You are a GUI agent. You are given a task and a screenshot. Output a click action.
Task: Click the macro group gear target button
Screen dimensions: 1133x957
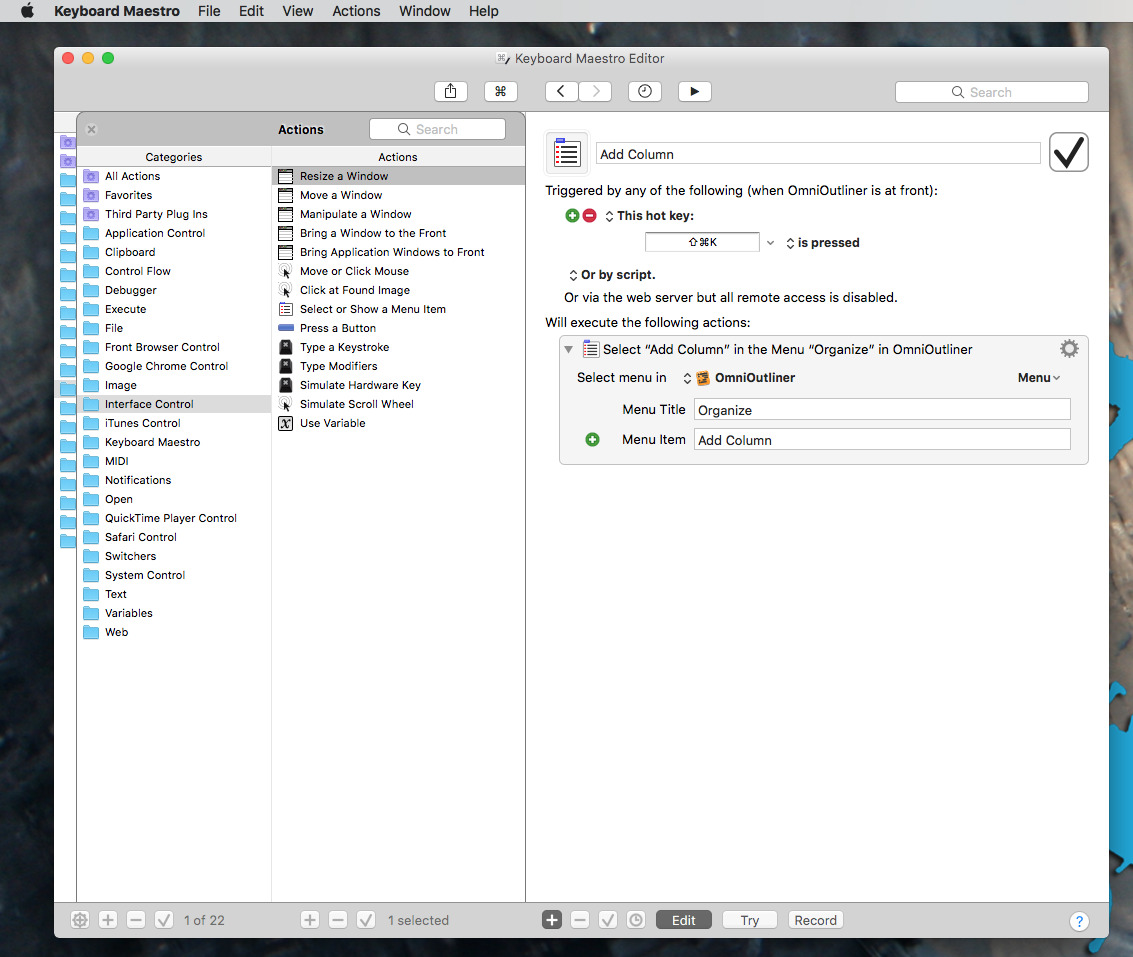80,919
